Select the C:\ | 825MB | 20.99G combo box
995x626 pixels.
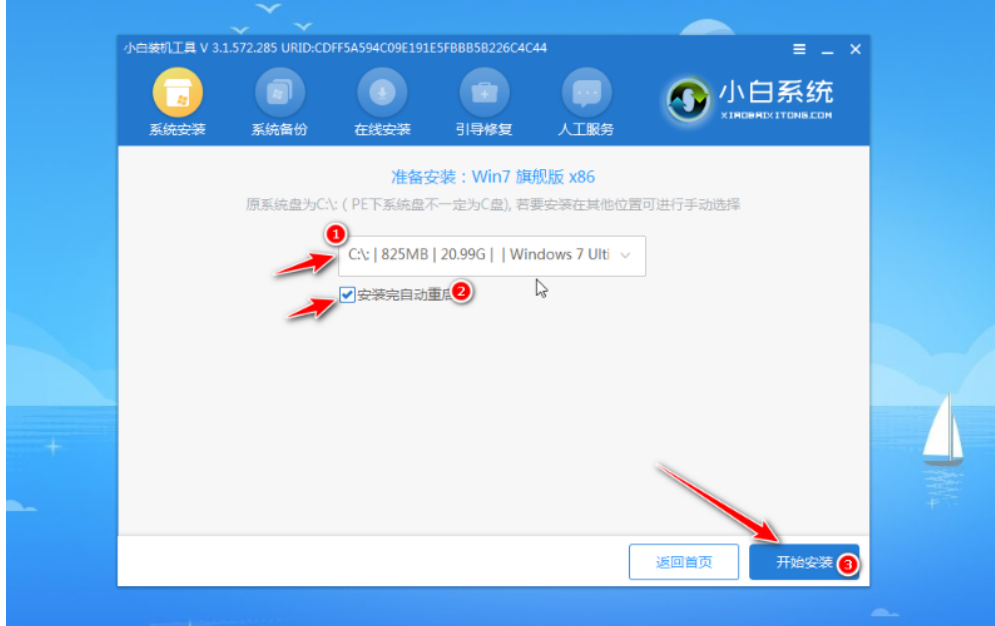click(492, 256)
